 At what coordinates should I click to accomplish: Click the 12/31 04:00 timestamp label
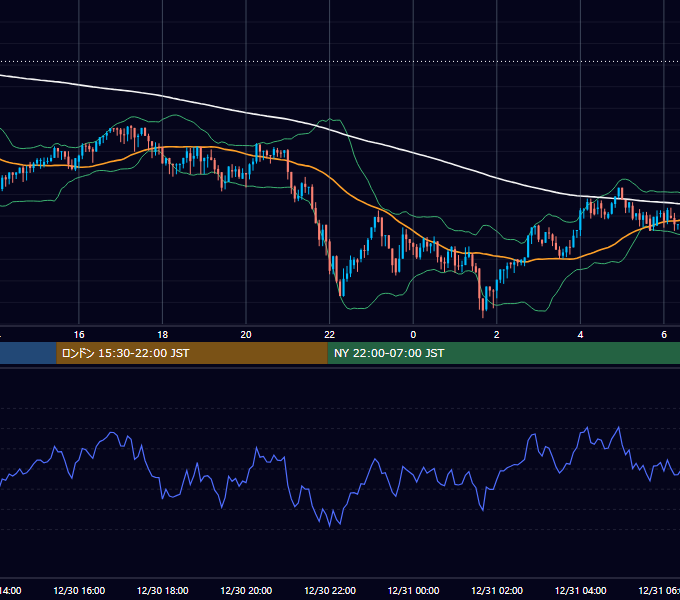580,591
